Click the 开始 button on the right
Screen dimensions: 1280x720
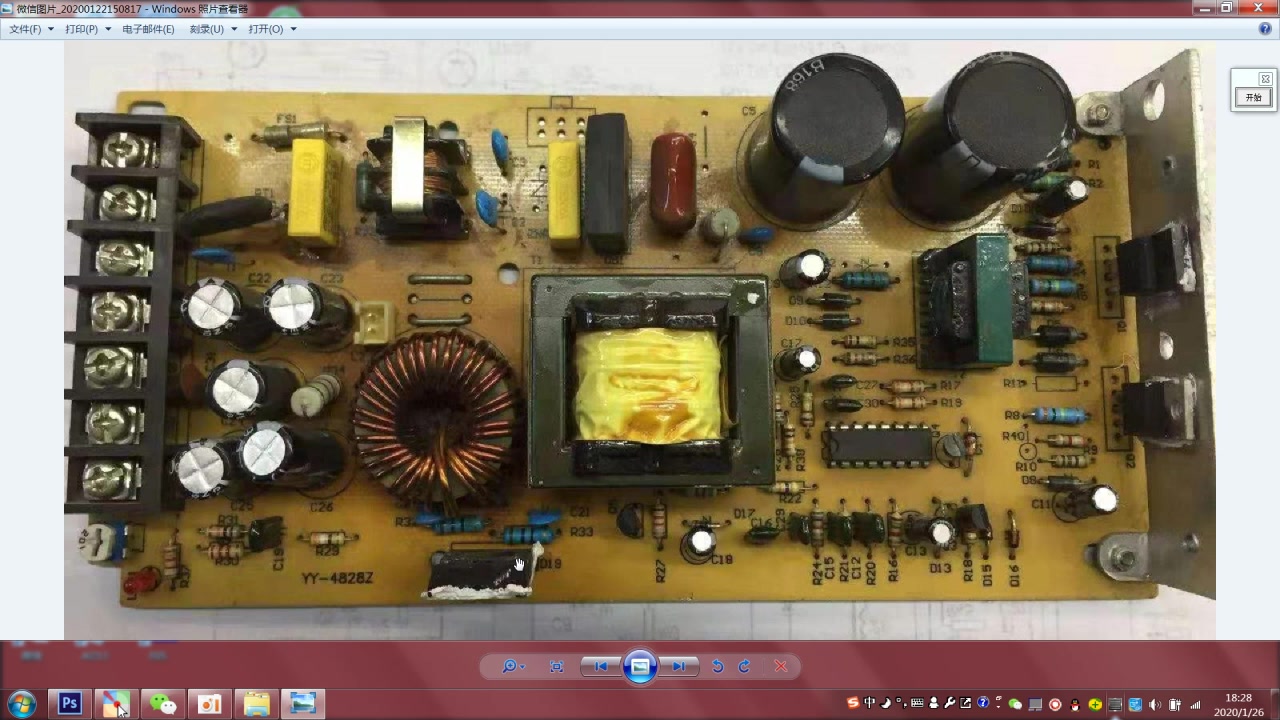click(x=1252, y=97)
